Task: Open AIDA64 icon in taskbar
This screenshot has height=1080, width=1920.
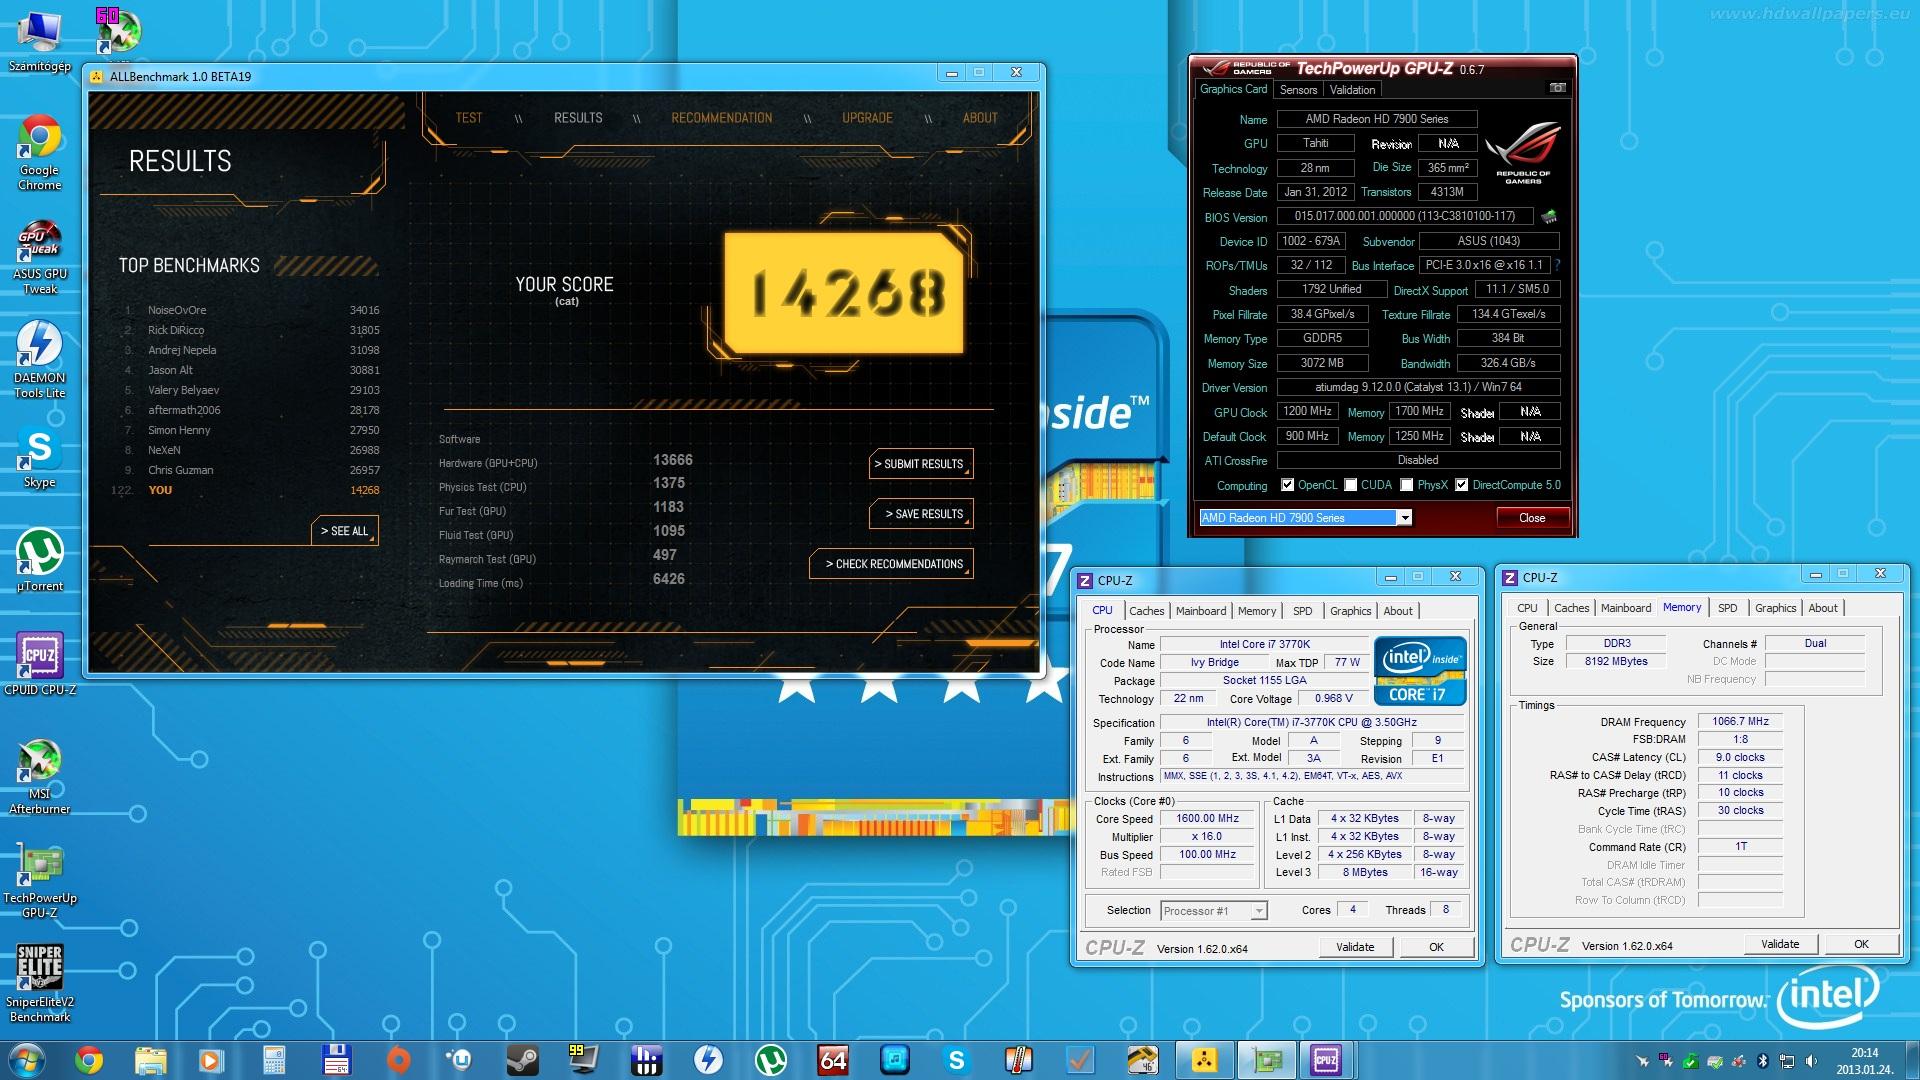Action: tap(832, 1059)
